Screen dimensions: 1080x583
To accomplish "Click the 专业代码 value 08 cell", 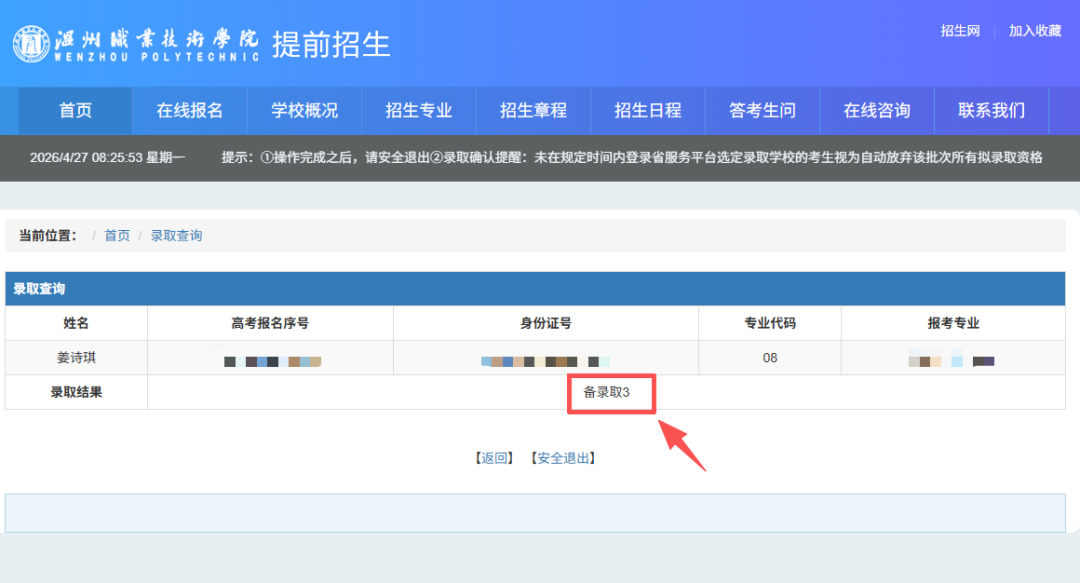I will coord(769,357).
